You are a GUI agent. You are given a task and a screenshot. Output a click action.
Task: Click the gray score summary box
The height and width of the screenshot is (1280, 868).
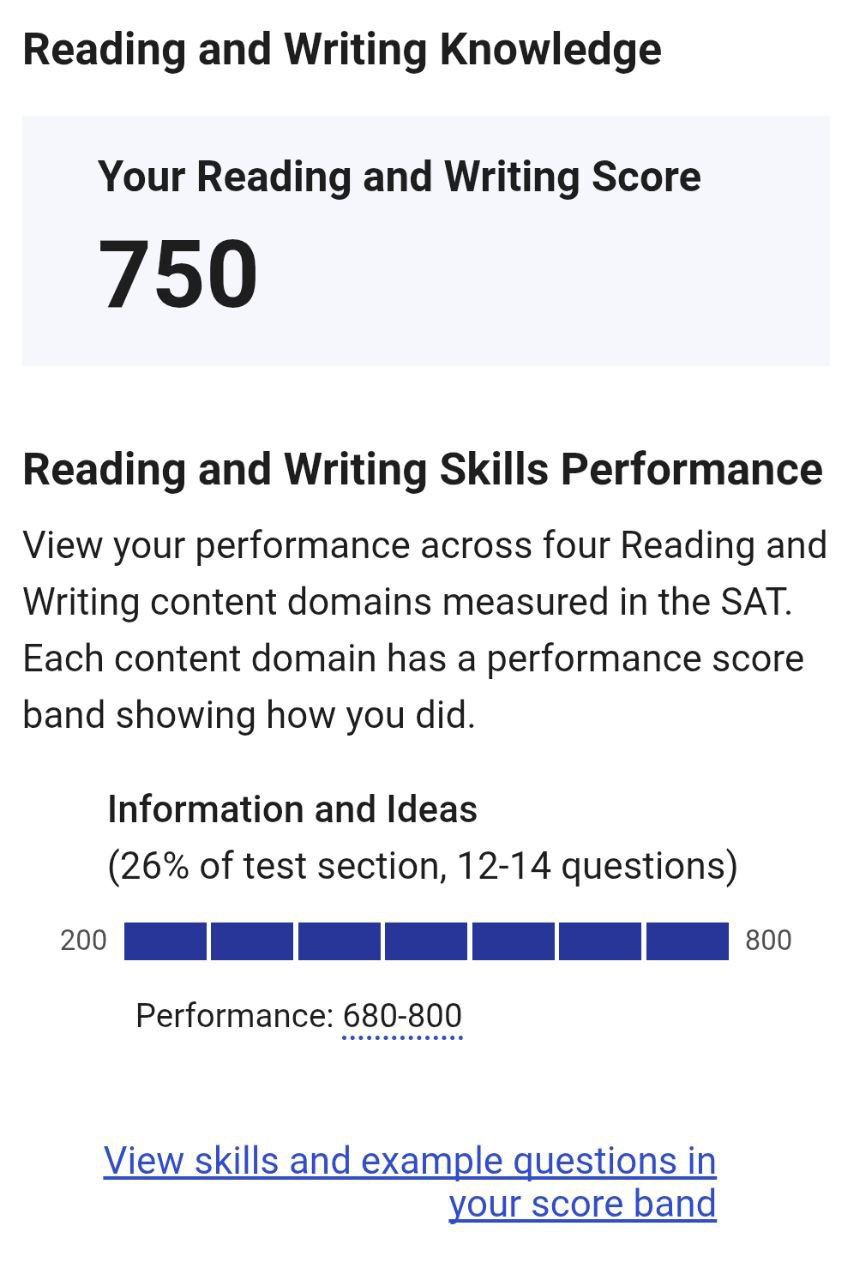coord(427,240)
